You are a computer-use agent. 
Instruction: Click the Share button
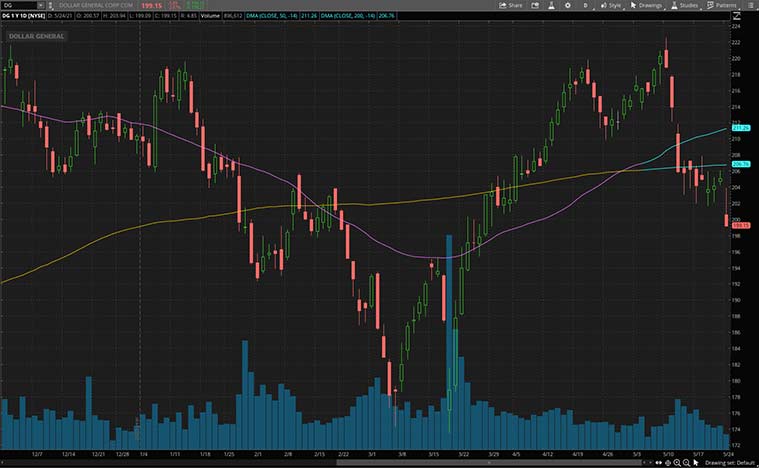point(511,5)
